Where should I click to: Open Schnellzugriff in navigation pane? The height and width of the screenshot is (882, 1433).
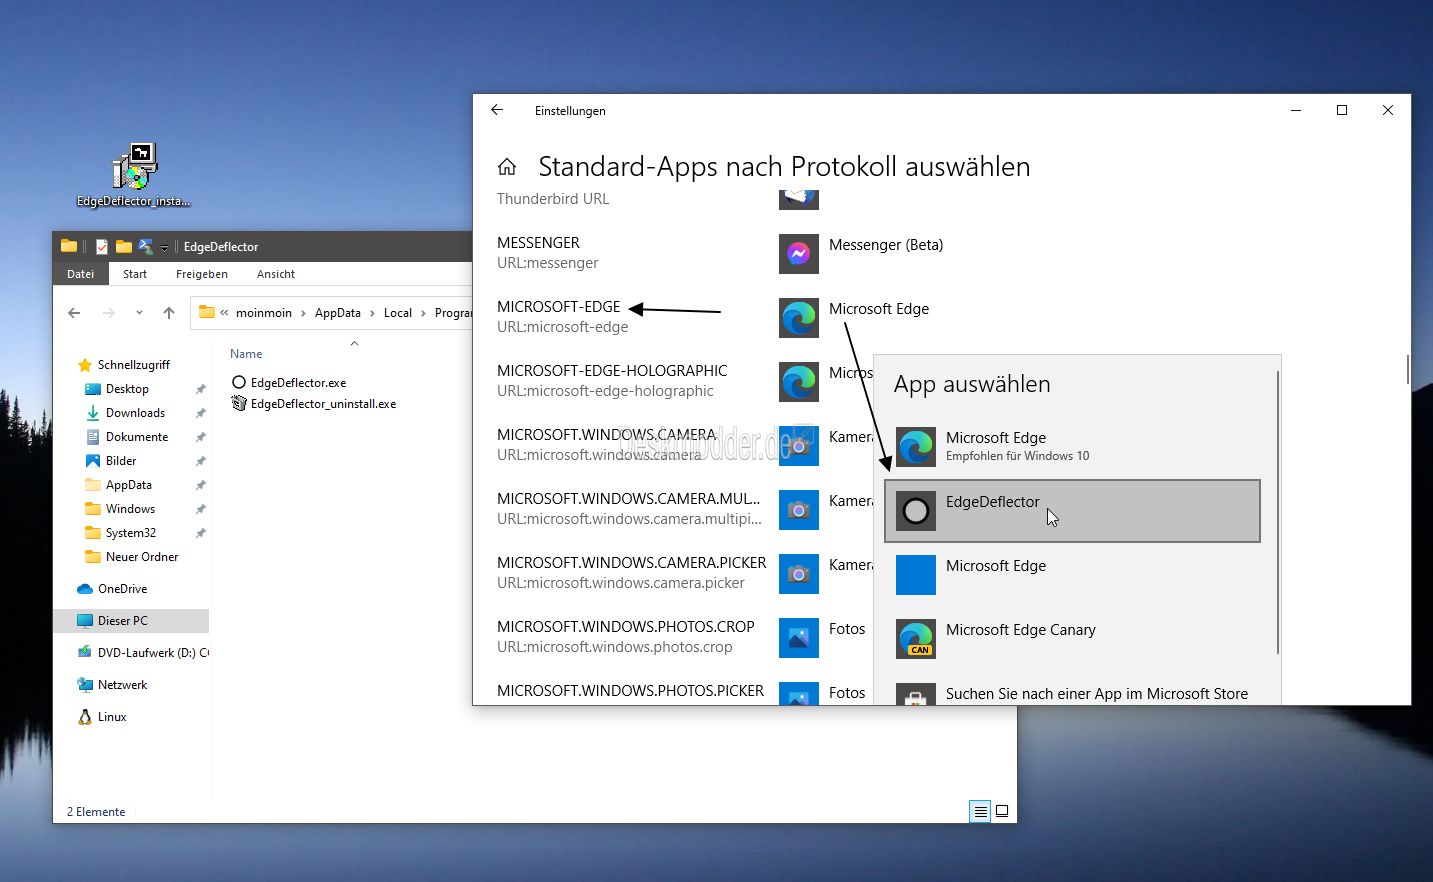124,365
